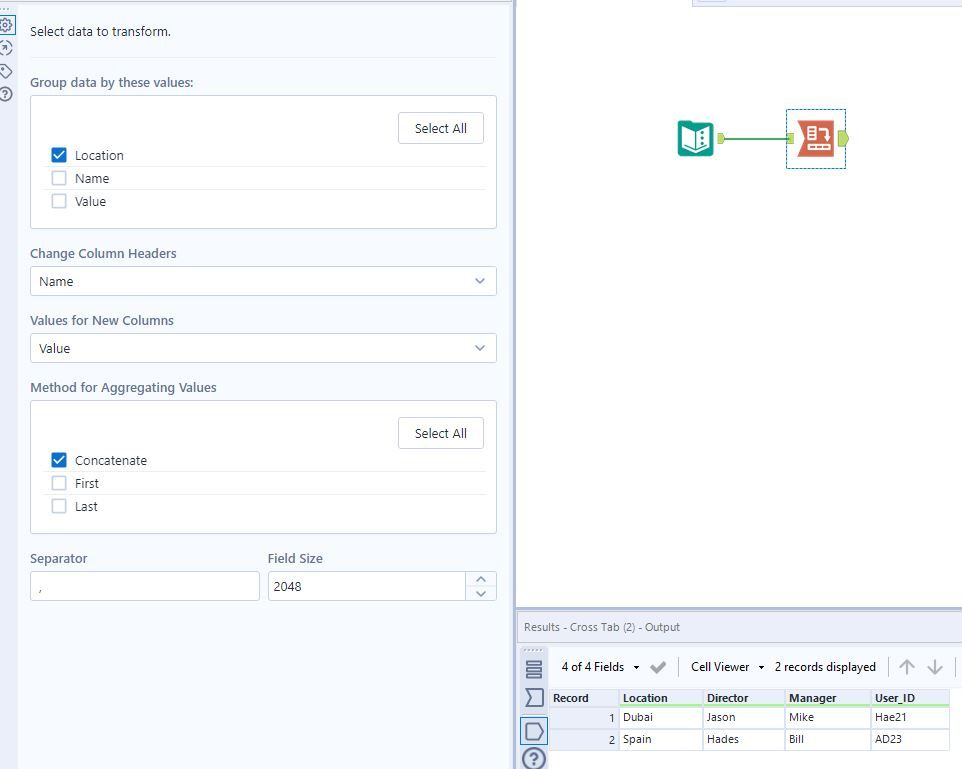Select the Text Input tool on canvas
962x769 pixels.
pos(696,139)
